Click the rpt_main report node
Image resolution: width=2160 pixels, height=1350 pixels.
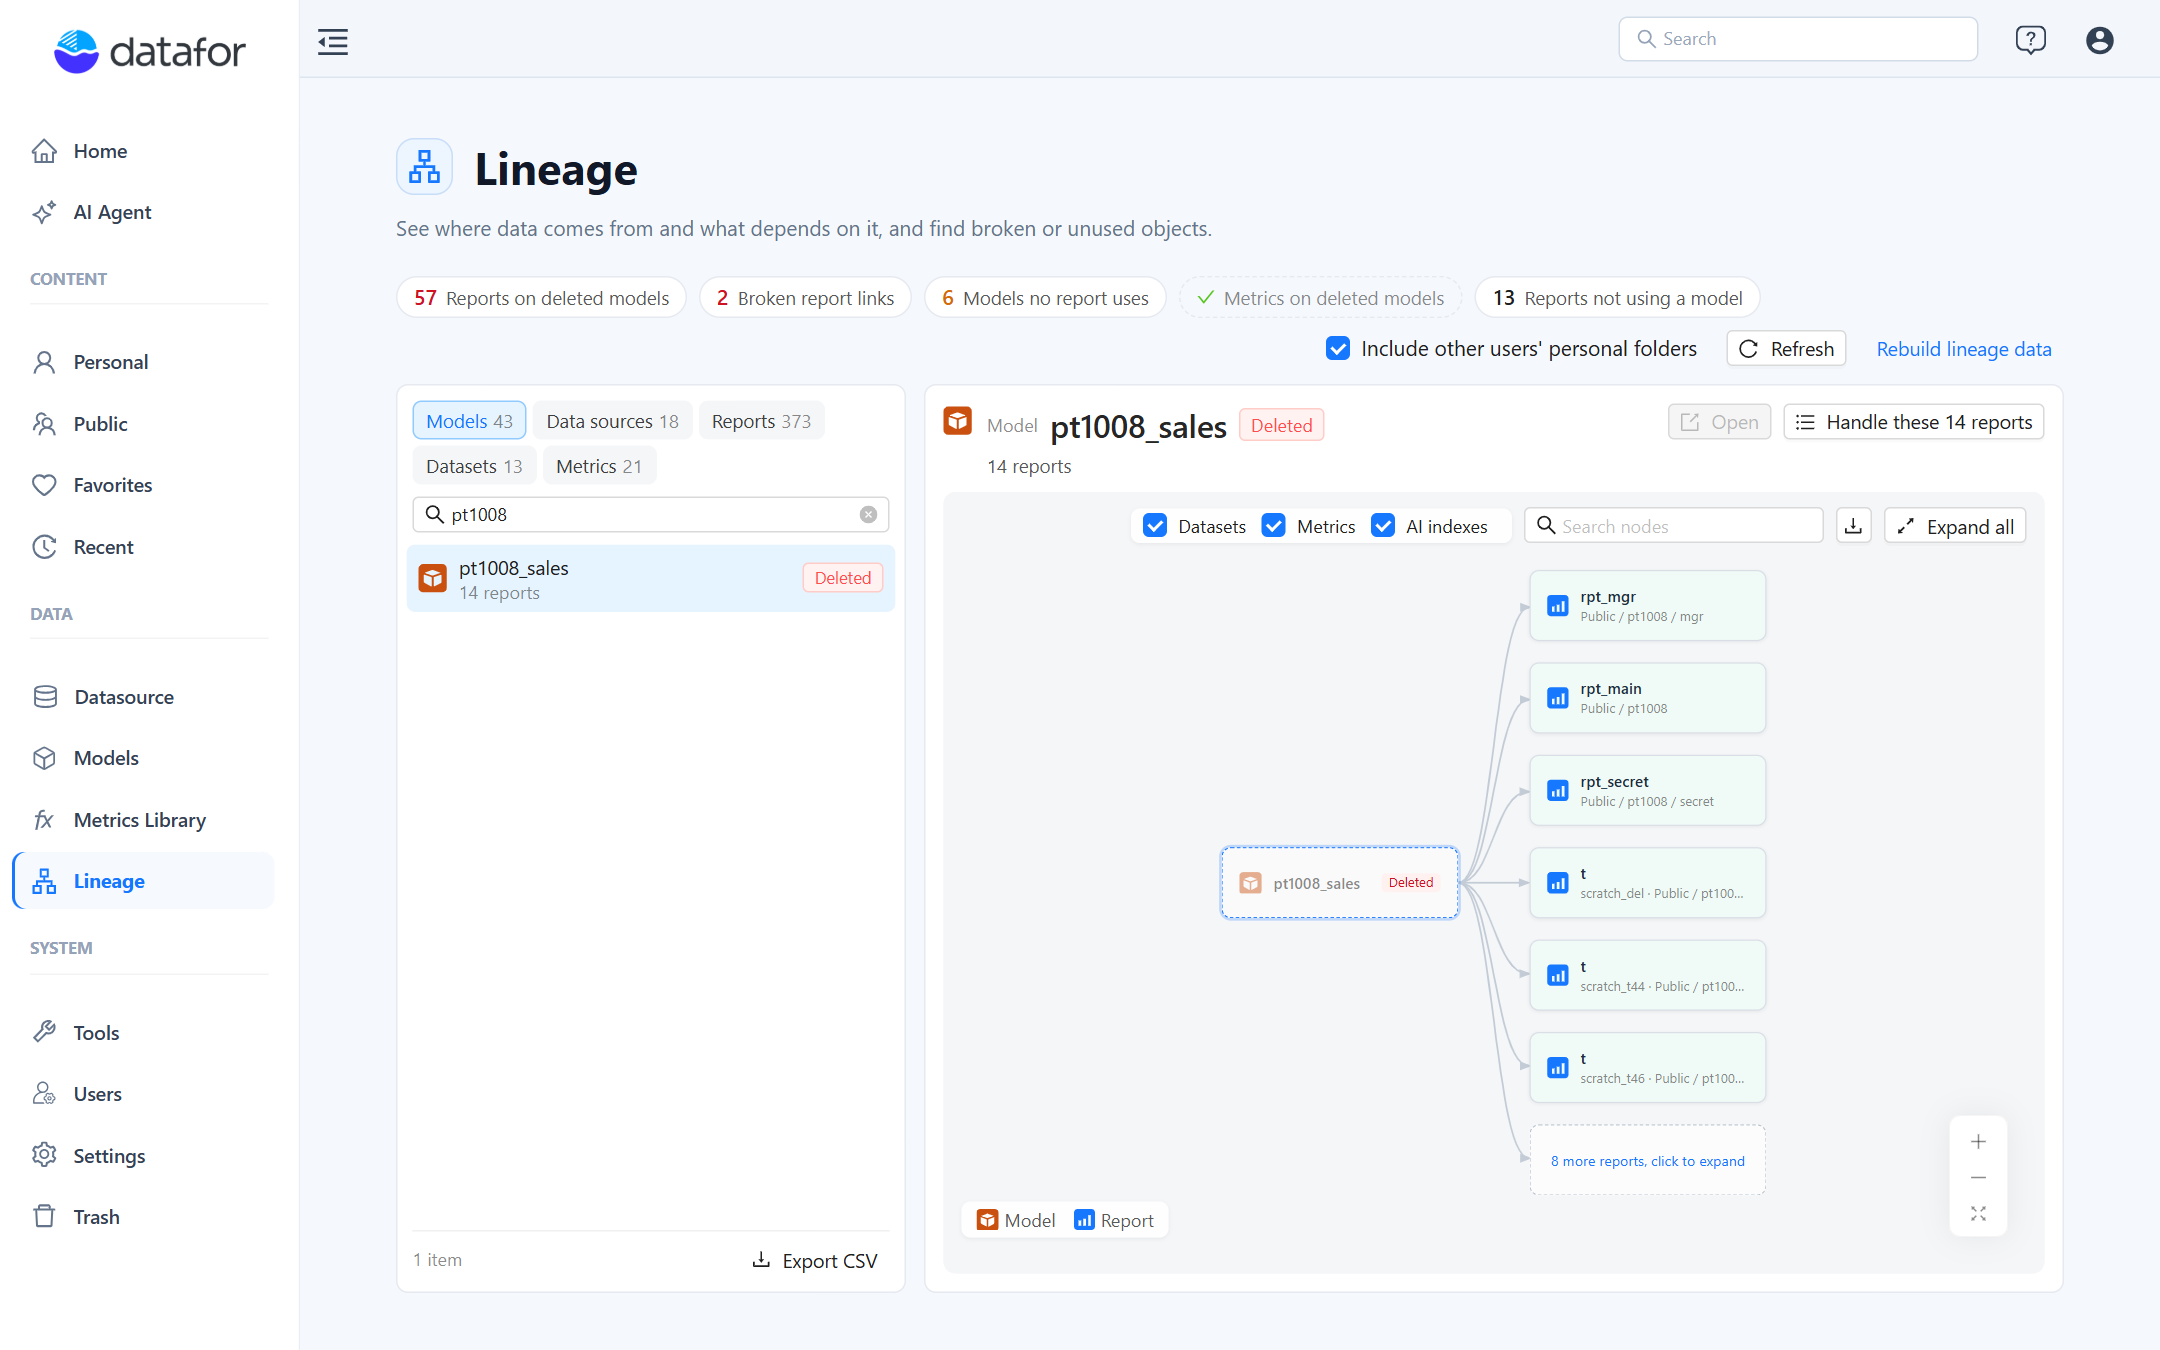(1647, 698)
